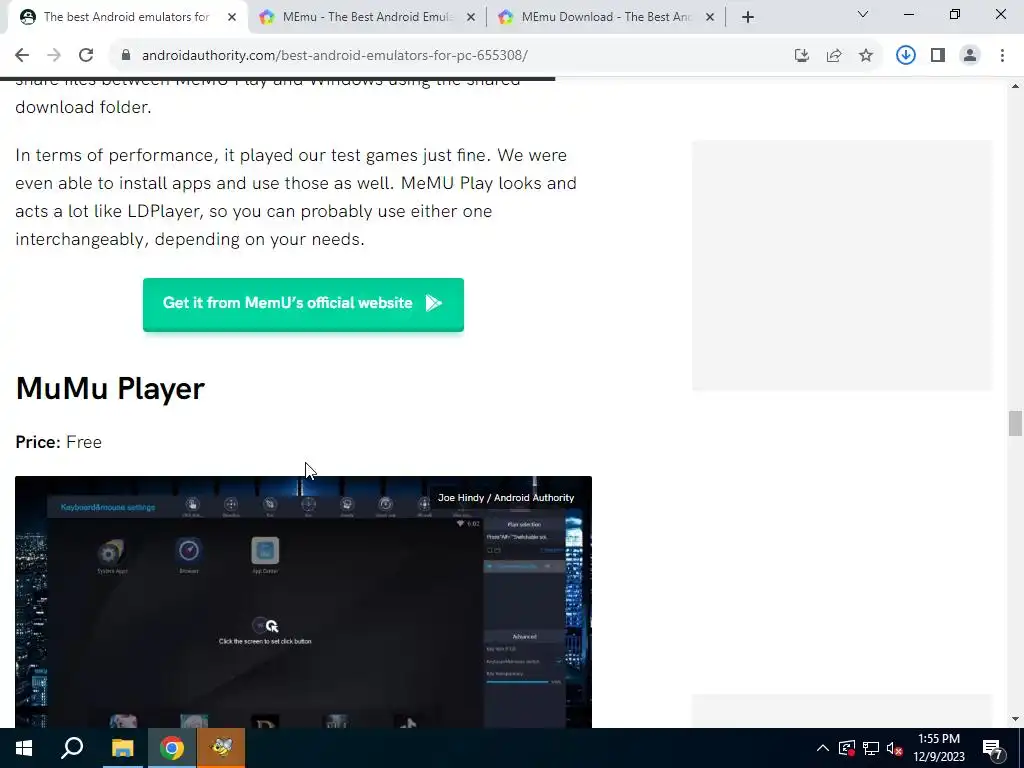Screen dimensions: 1024x768
Task: Open the Chrome profile avatar
Action: tap(970, 56)
